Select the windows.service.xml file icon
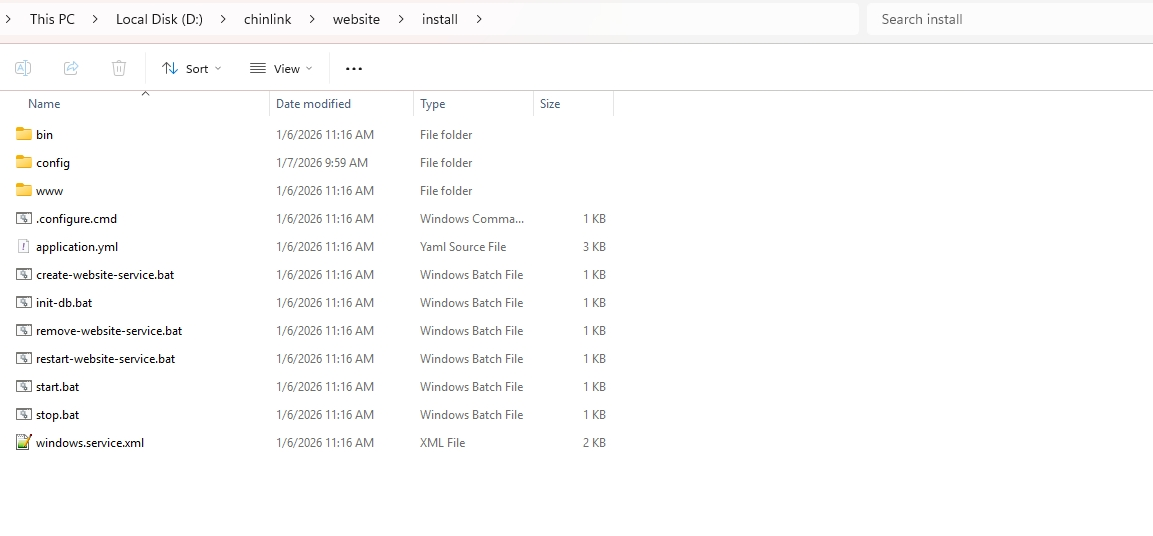Image resolution: width=1153 pixels, height=536 pixels. click(x=24, y=442)
